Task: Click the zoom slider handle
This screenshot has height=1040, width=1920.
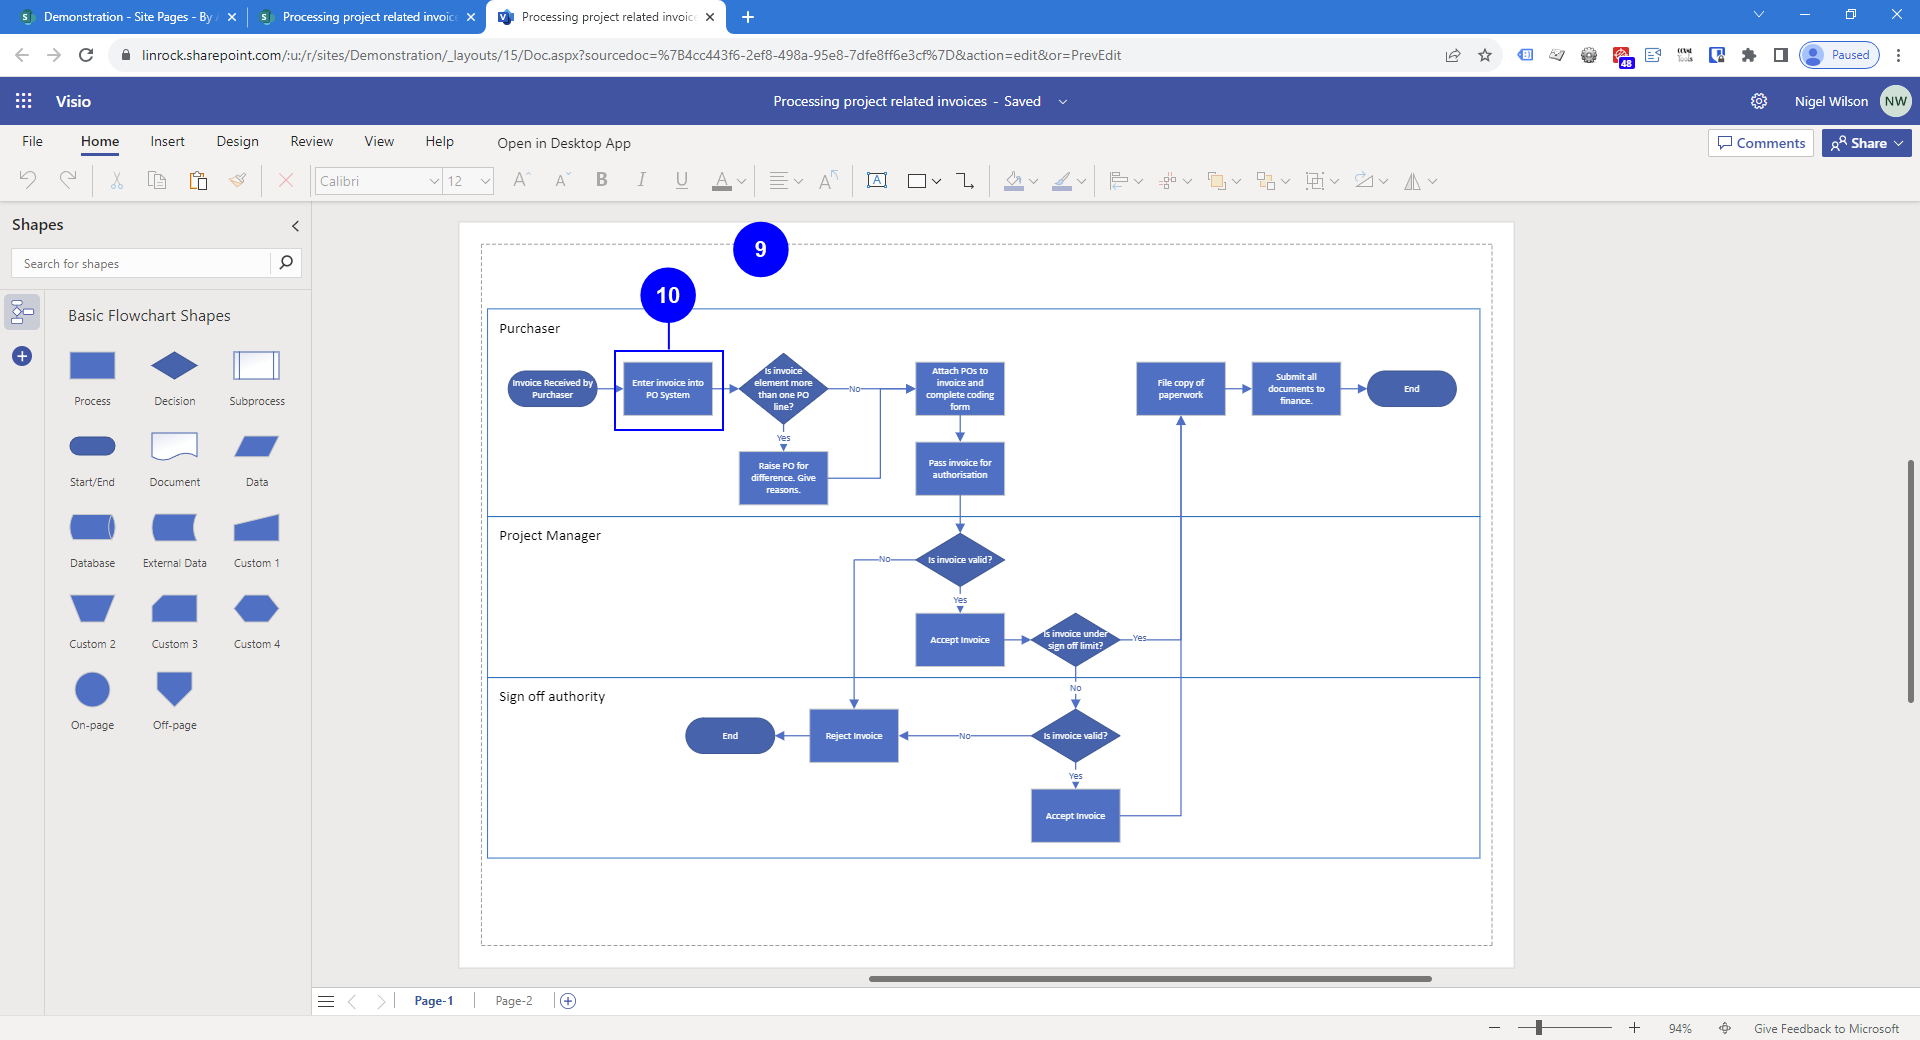Action: pos(1539,1028)
